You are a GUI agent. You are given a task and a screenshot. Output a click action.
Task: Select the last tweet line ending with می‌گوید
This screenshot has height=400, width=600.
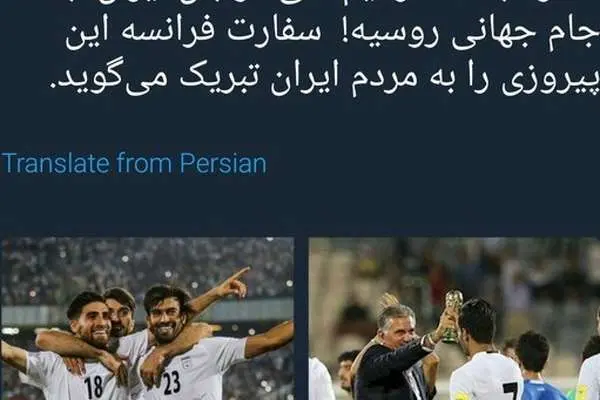tap(324, 78)
